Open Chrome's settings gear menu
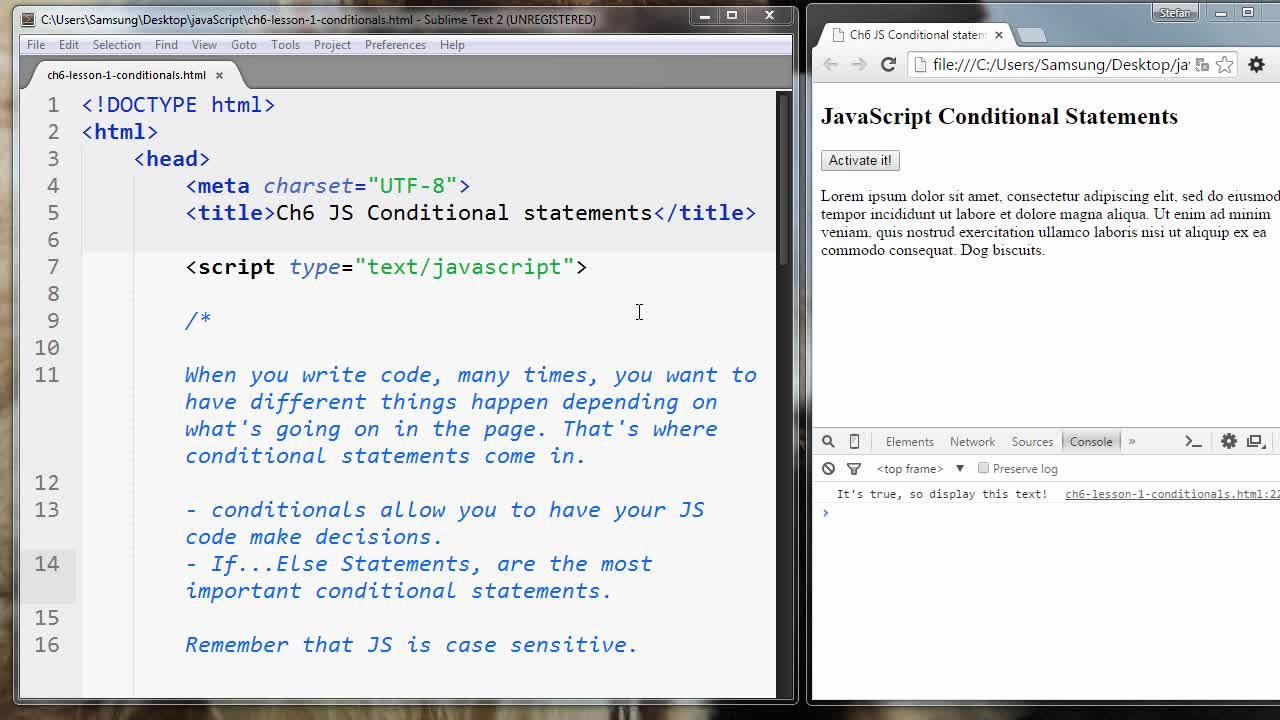Viewport: 1280px width, 720px height. click(1257, 64)
